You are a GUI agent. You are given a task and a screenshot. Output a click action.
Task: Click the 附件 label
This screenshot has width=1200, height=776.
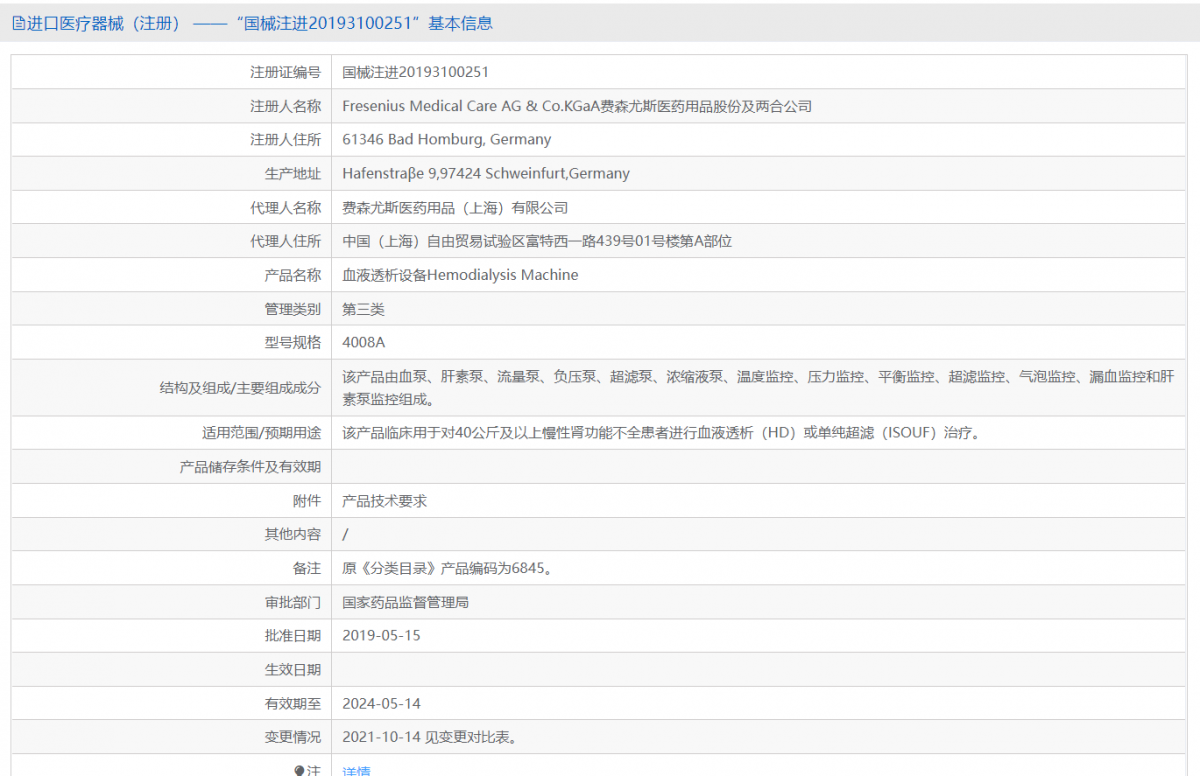pyautogui.click(x=307, y=501)
